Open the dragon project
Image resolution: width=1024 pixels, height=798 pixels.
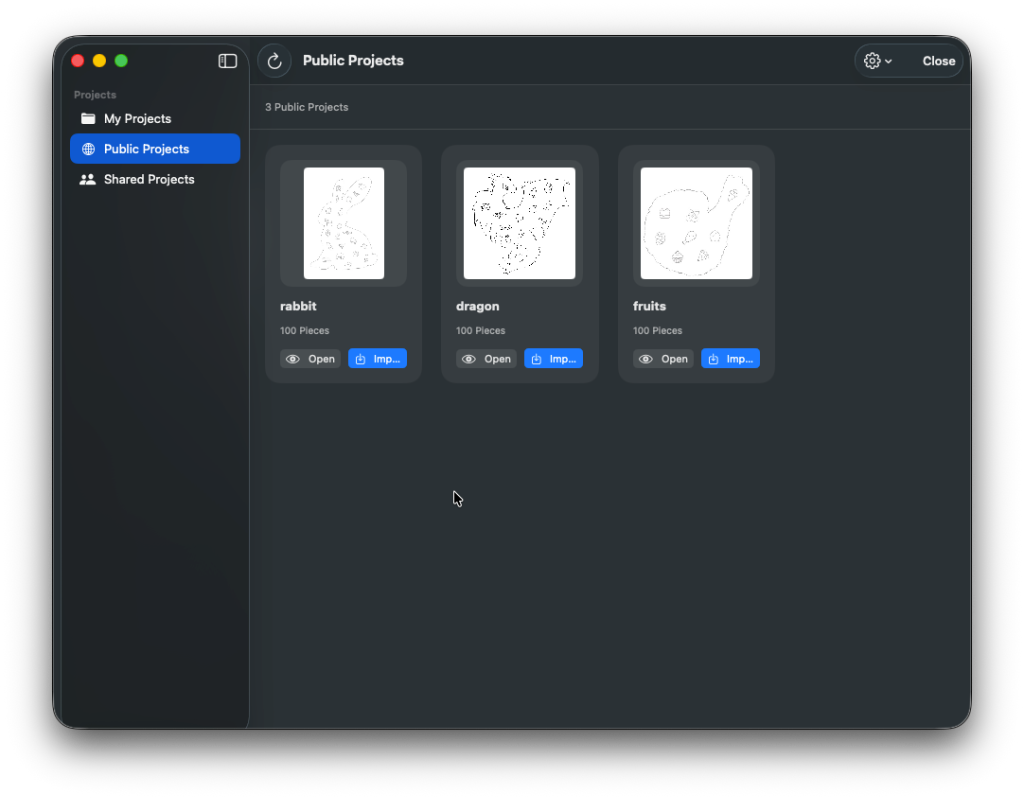coord(486,359)
